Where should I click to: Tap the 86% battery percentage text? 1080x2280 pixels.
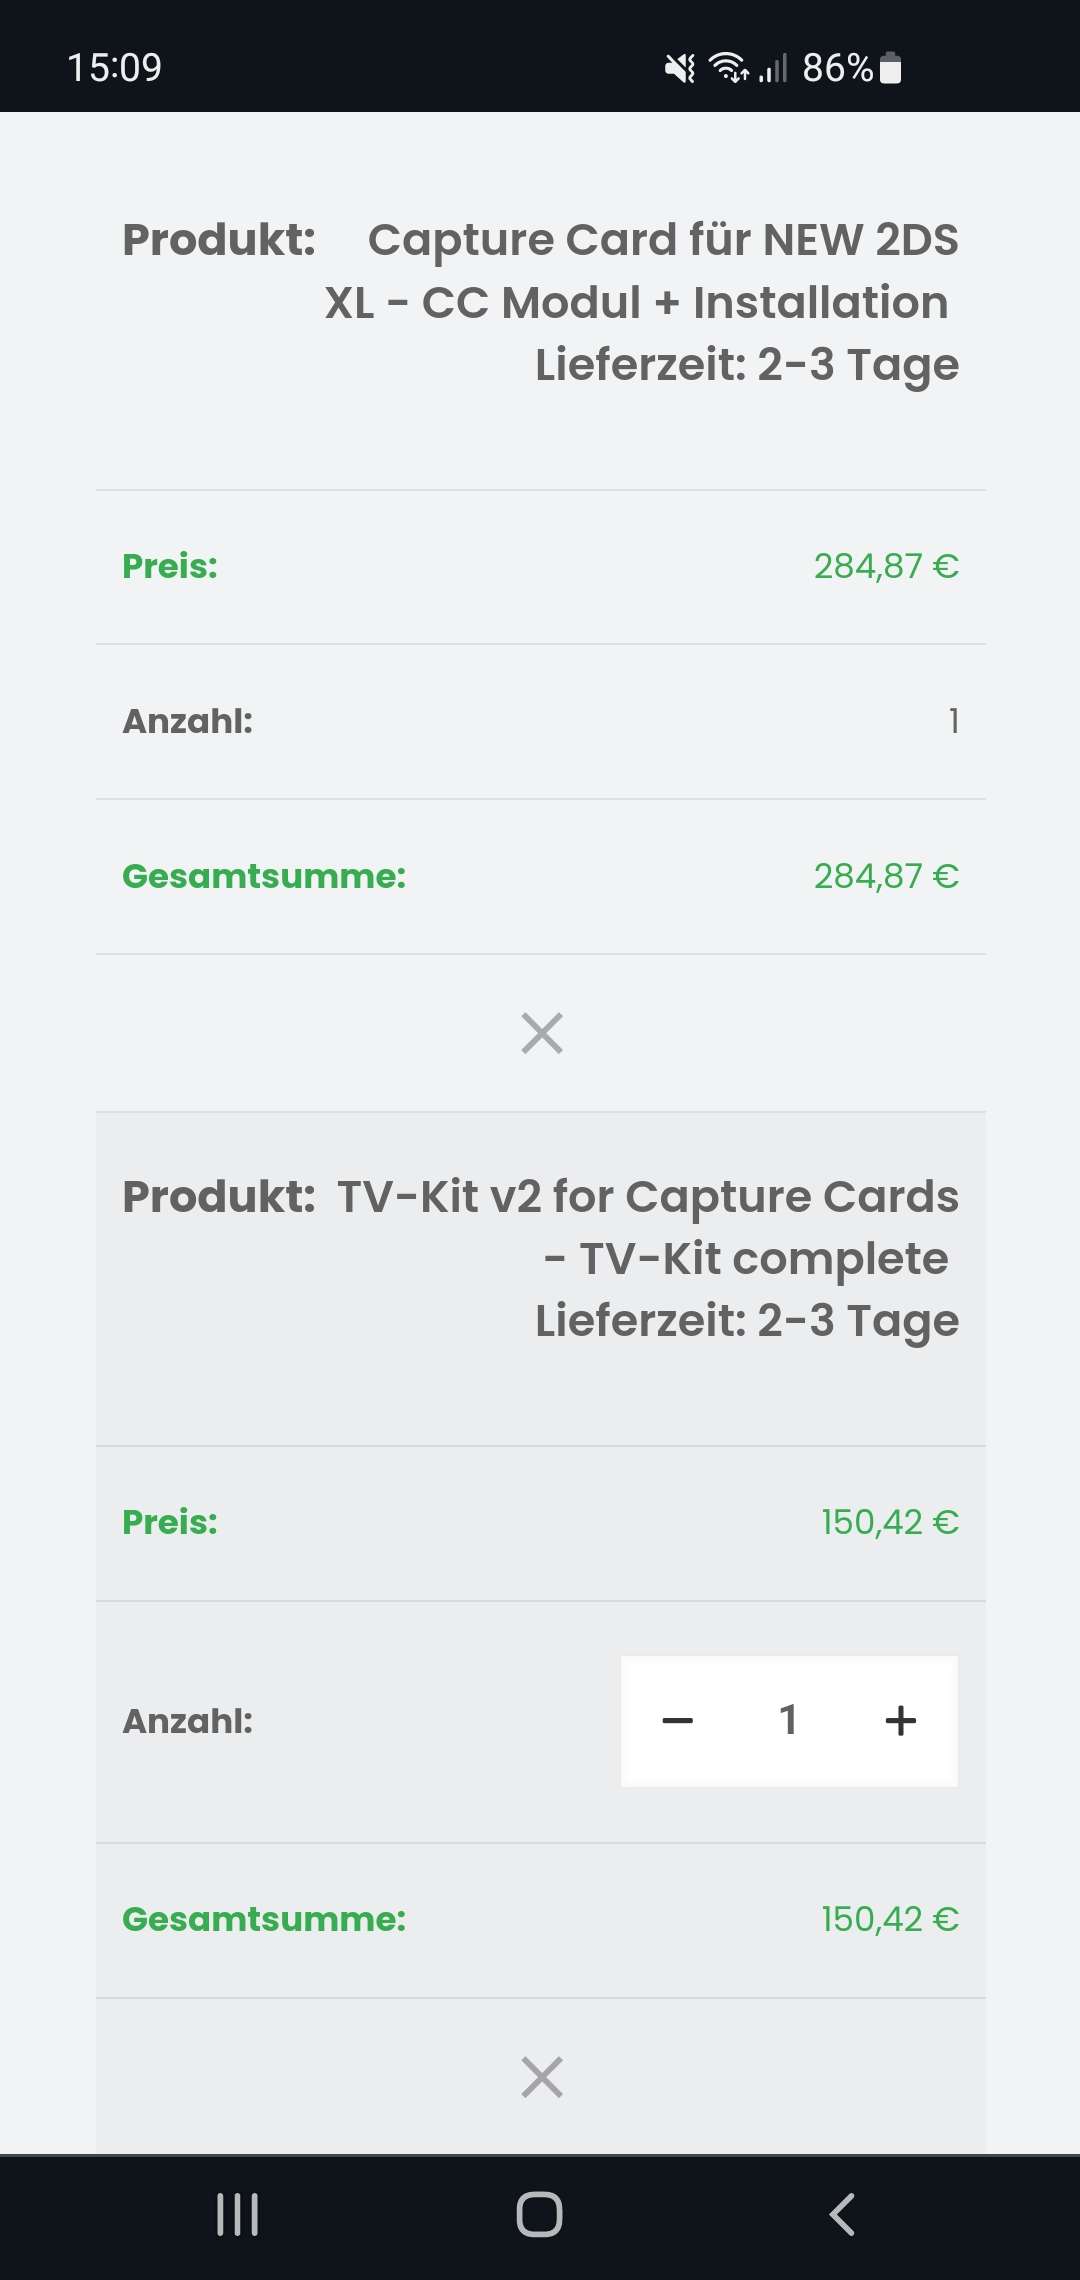pos(838,68)
